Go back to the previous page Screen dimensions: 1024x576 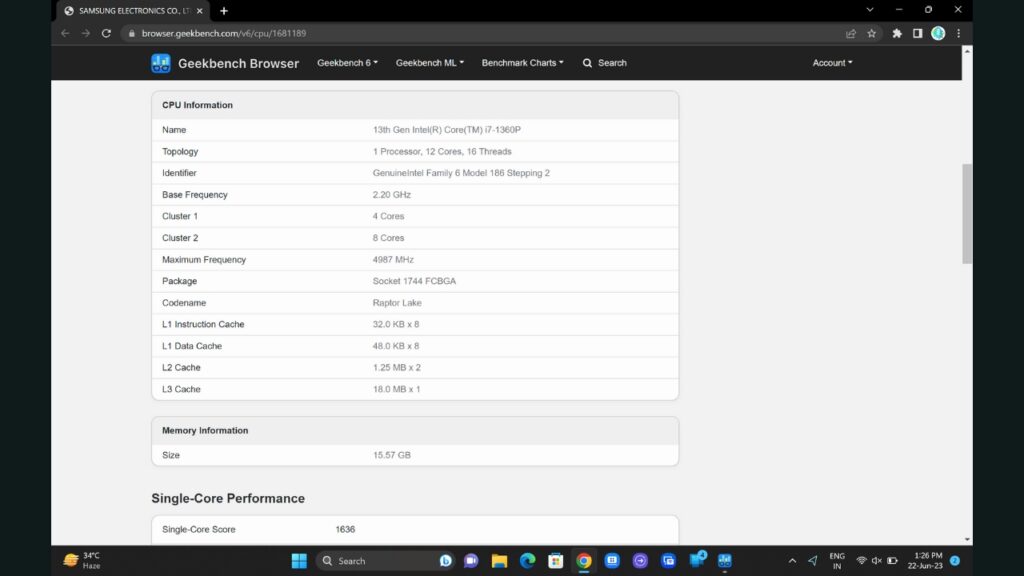65,33
